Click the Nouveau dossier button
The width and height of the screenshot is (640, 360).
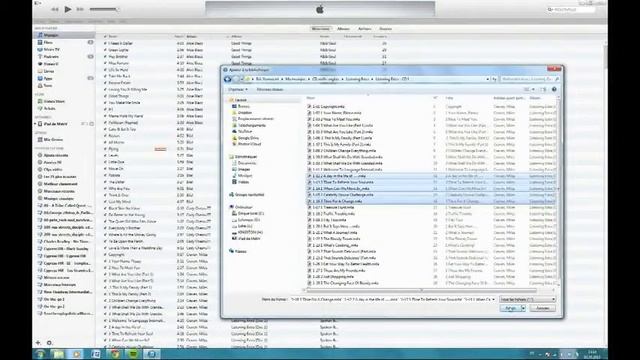pyautogui.click(x=270, y=89)
